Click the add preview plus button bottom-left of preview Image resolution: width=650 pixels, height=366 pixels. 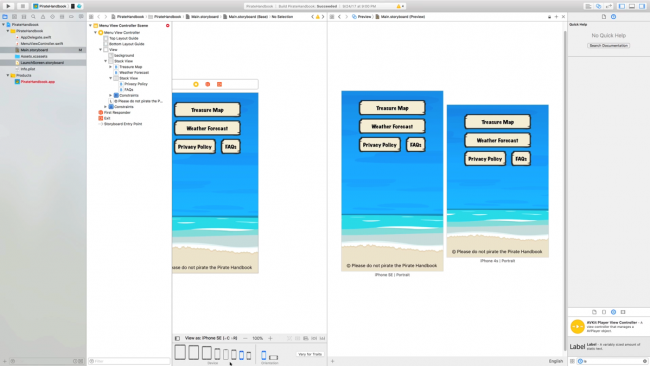click(332, 361)
